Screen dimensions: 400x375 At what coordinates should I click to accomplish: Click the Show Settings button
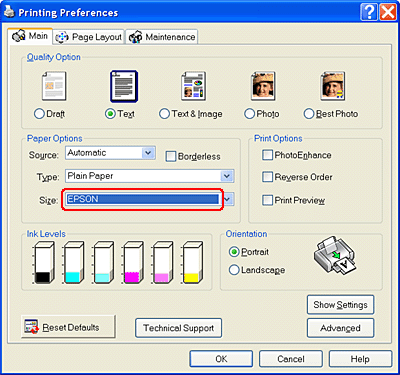pos(340,305)
